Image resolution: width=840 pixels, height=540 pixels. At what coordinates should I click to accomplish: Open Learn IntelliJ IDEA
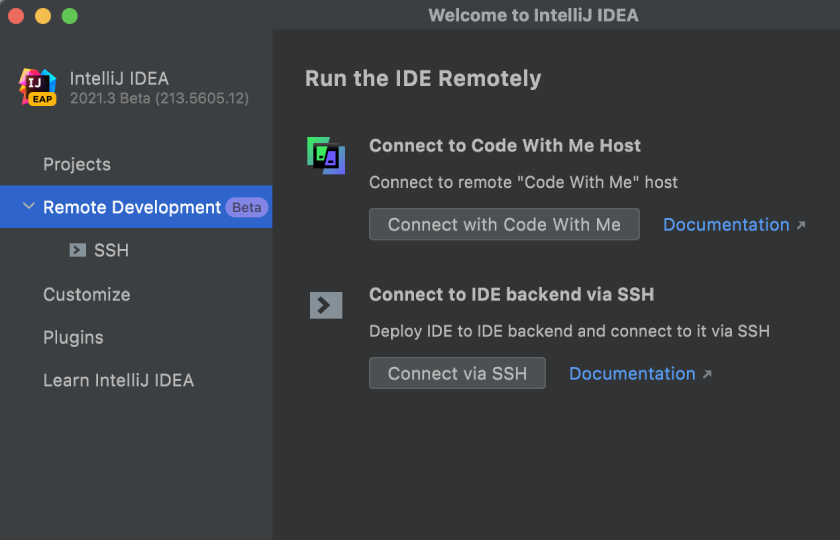[x=118, y=380]
